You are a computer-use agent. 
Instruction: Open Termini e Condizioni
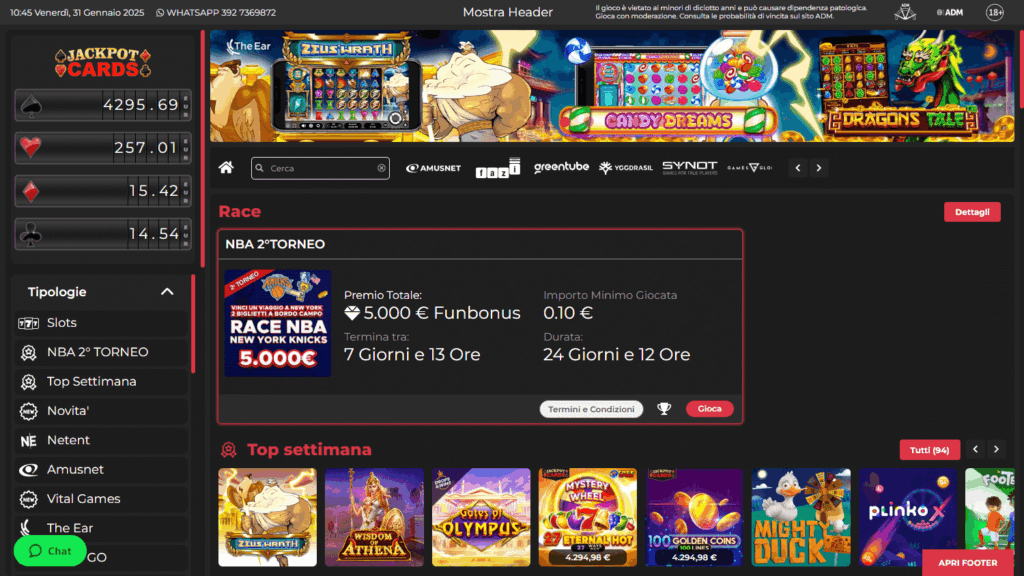click(591, 409)
